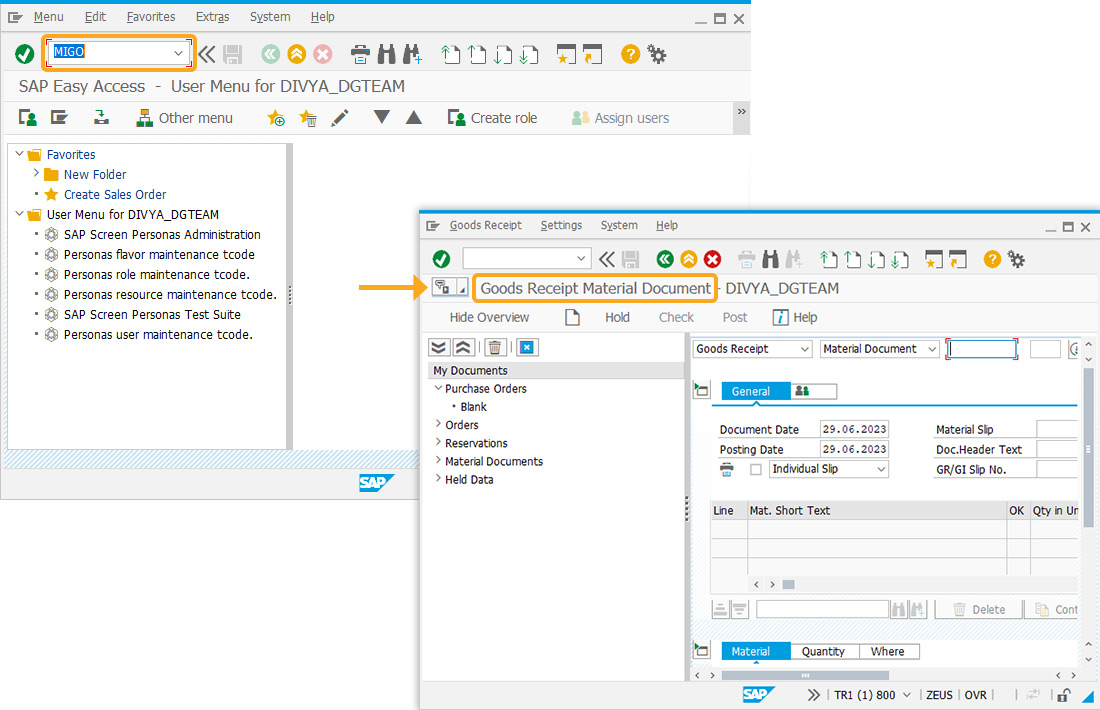
Task: Collapse User Menu for DIVYA_DGTEAM folder
Action: coord(20,213)
